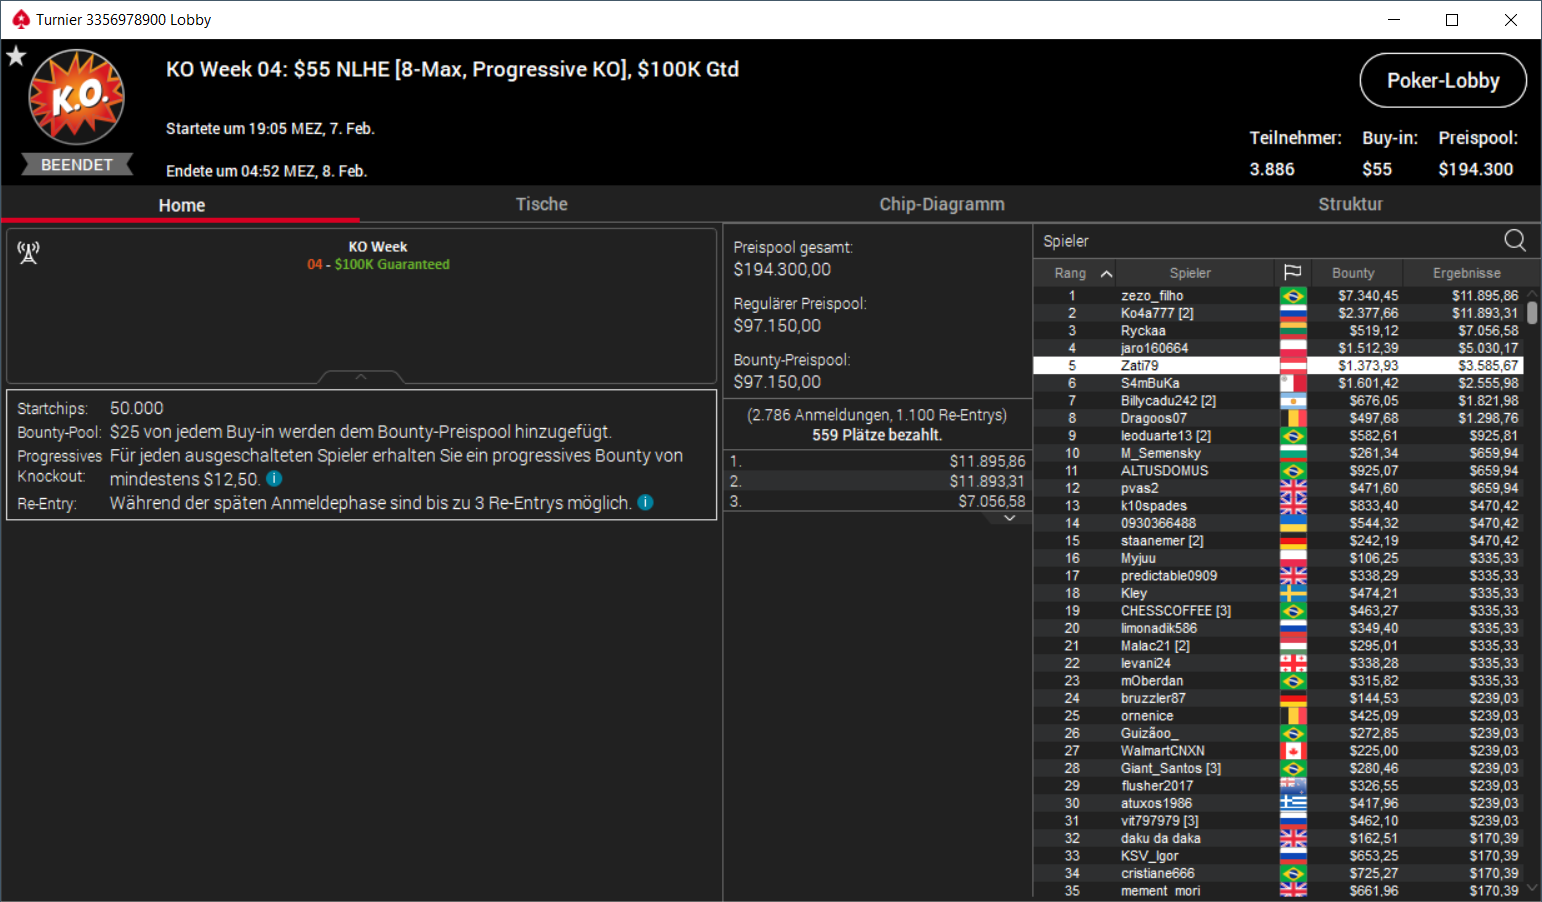
Task: Toggle Rang column sort order arrow
Action: pos(1106,273)
